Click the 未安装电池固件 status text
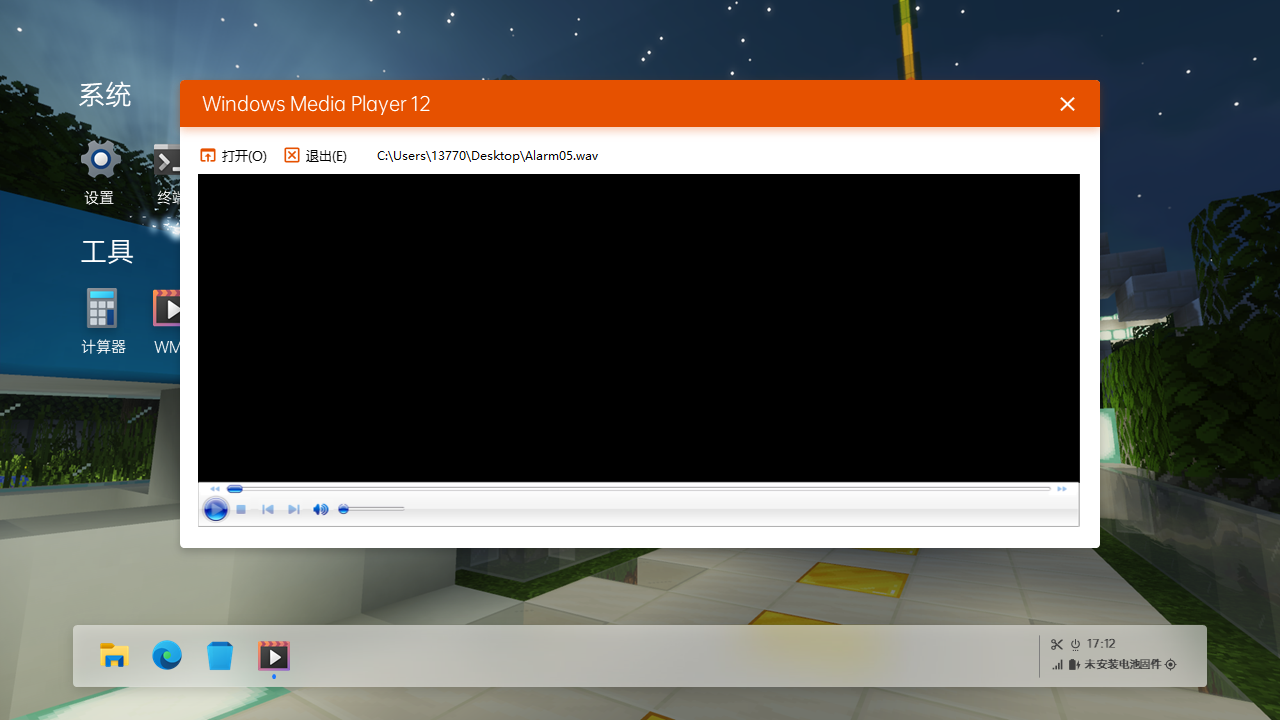Screen dimensions: 1280x720 tap(1123, 664)
